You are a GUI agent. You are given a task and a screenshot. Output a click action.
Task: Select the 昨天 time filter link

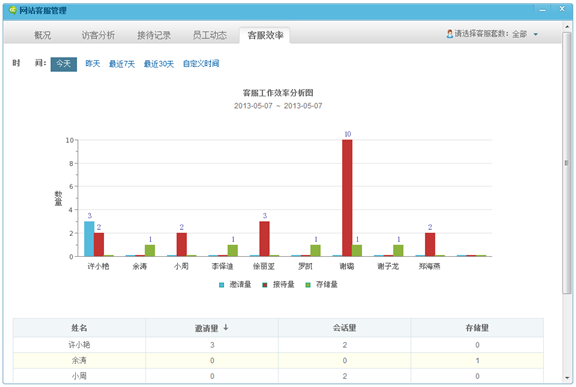click(x=93, y=64)
